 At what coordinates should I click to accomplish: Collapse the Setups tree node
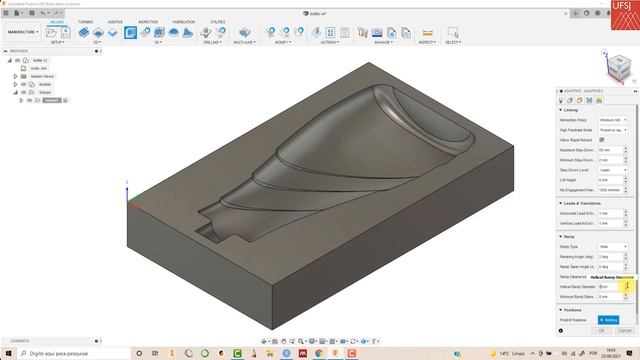click(16, 92)
